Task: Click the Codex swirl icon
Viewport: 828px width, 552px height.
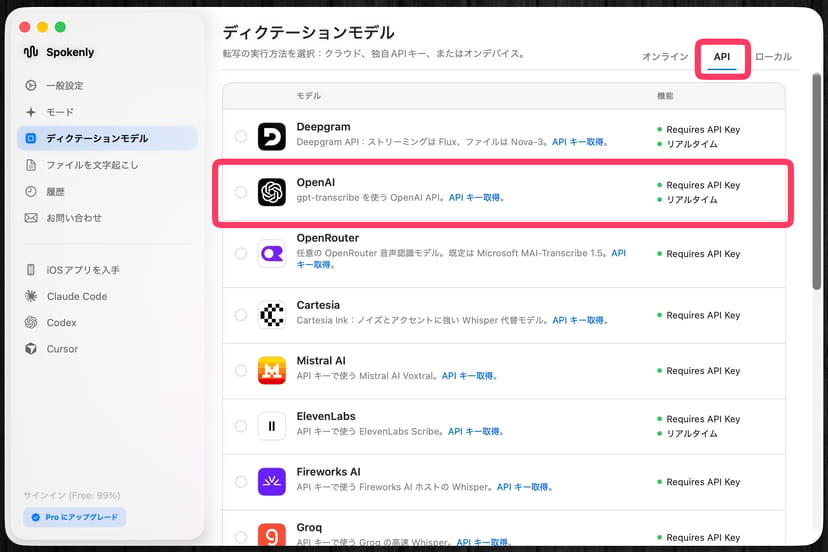Action: coord(31,322)
